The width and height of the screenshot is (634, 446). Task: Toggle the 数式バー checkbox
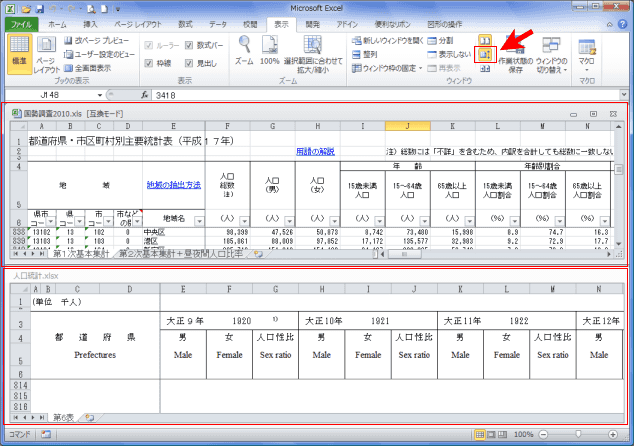(x=190, y=45)
